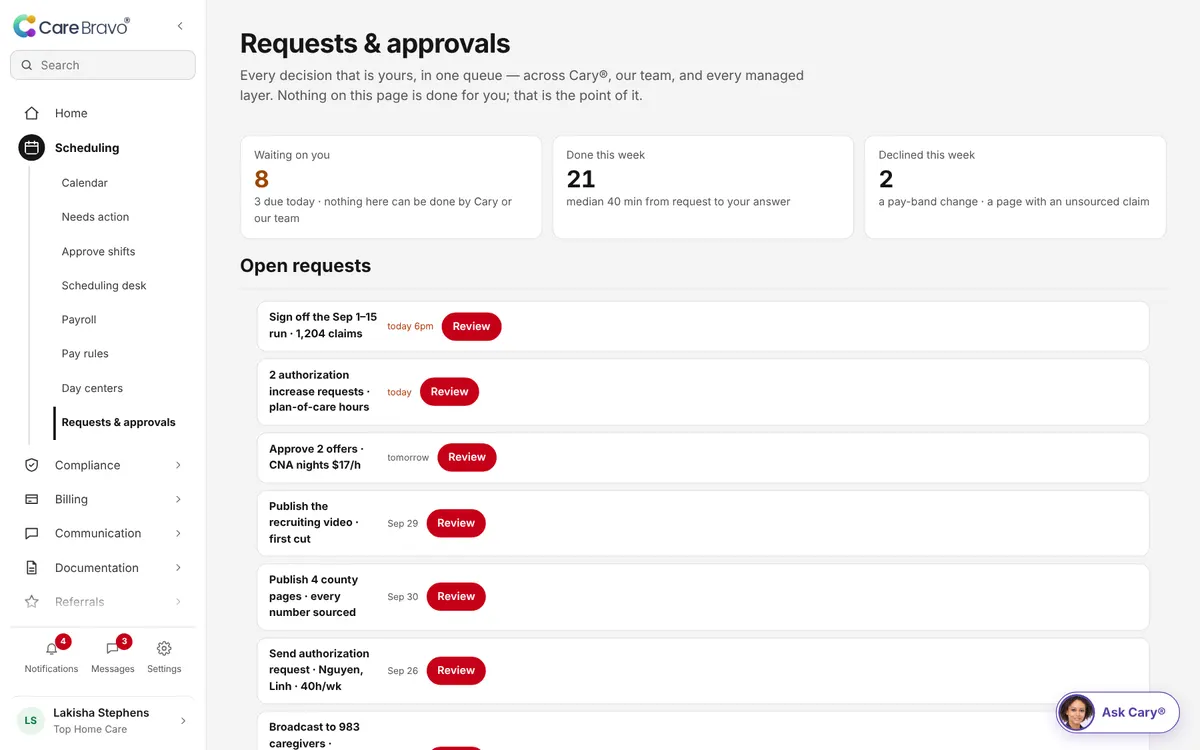The height and width of the screenshot is (750, 1200).
Task: Click the Billing card icon
Action: [32, 499]
